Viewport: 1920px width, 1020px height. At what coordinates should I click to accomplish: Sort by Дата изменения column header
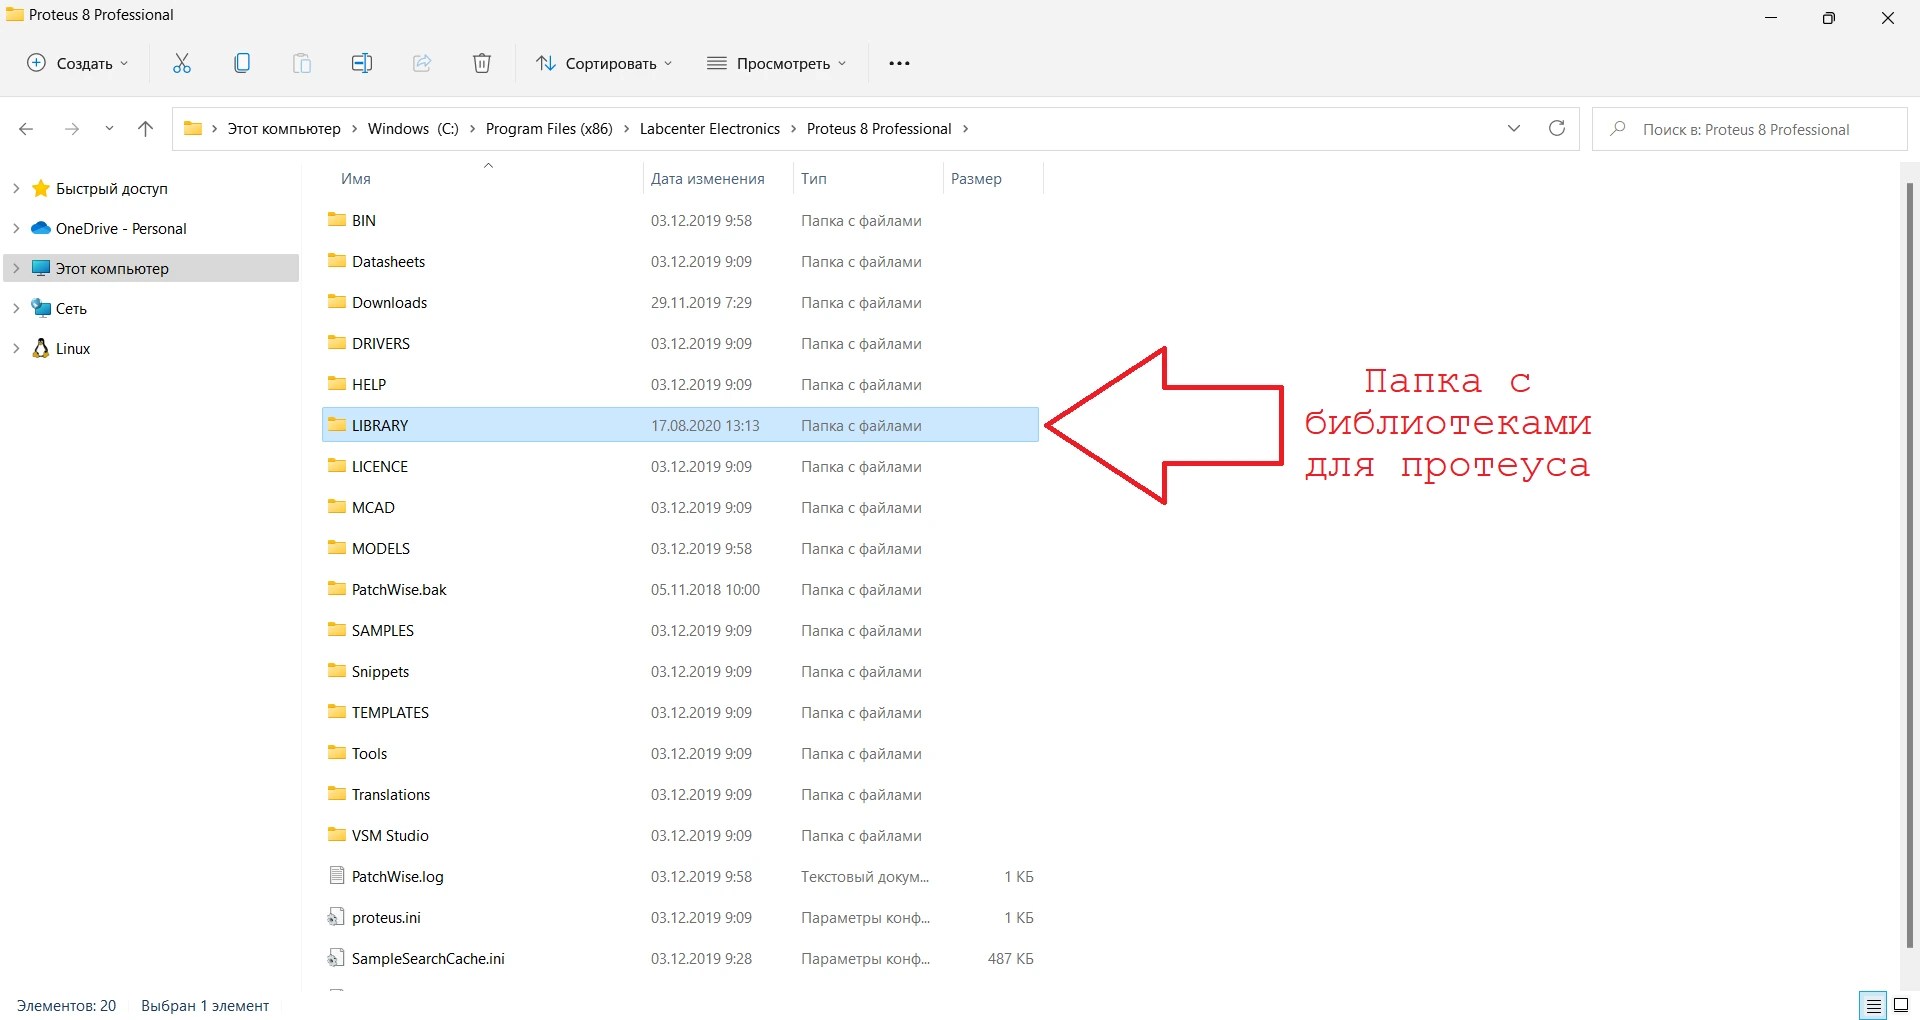(x=707, y=179)
